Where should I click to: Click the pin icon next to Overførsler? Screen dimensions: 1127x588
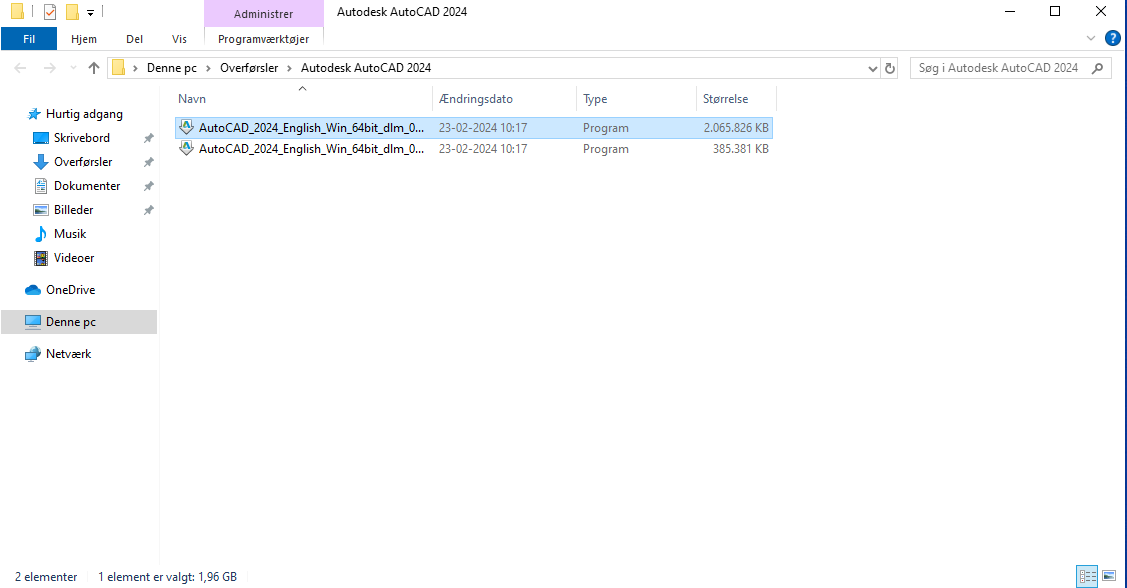click(148, 162)
